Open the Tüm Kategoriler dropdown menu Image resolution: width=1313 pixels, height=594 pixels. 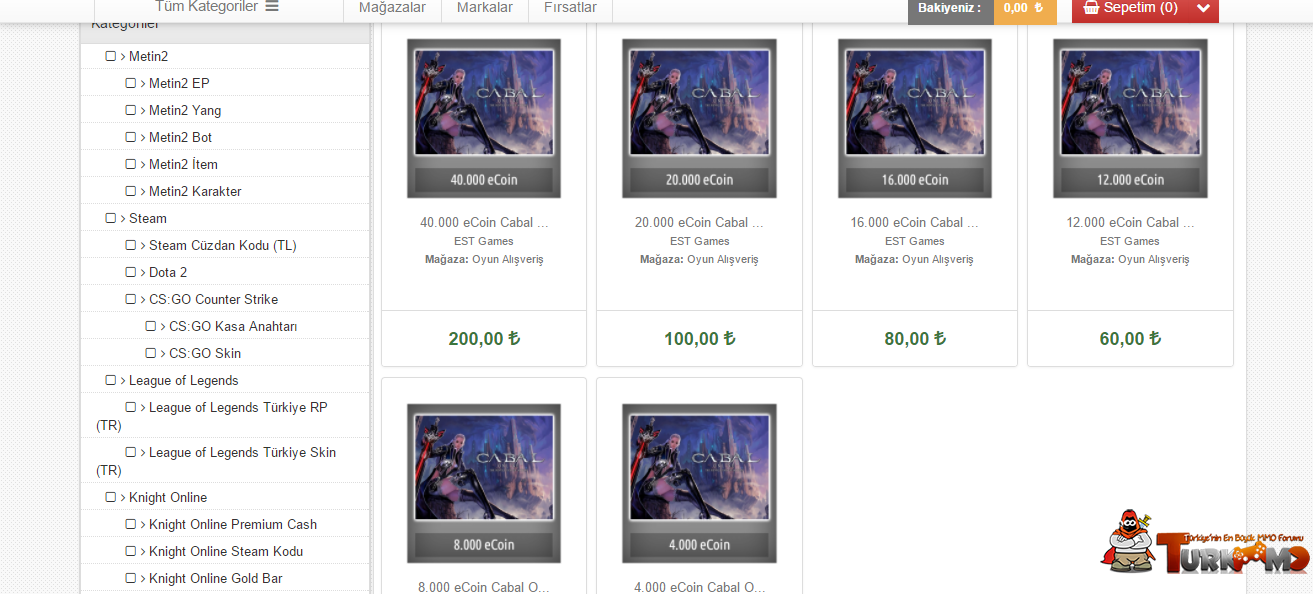(216, 7)
